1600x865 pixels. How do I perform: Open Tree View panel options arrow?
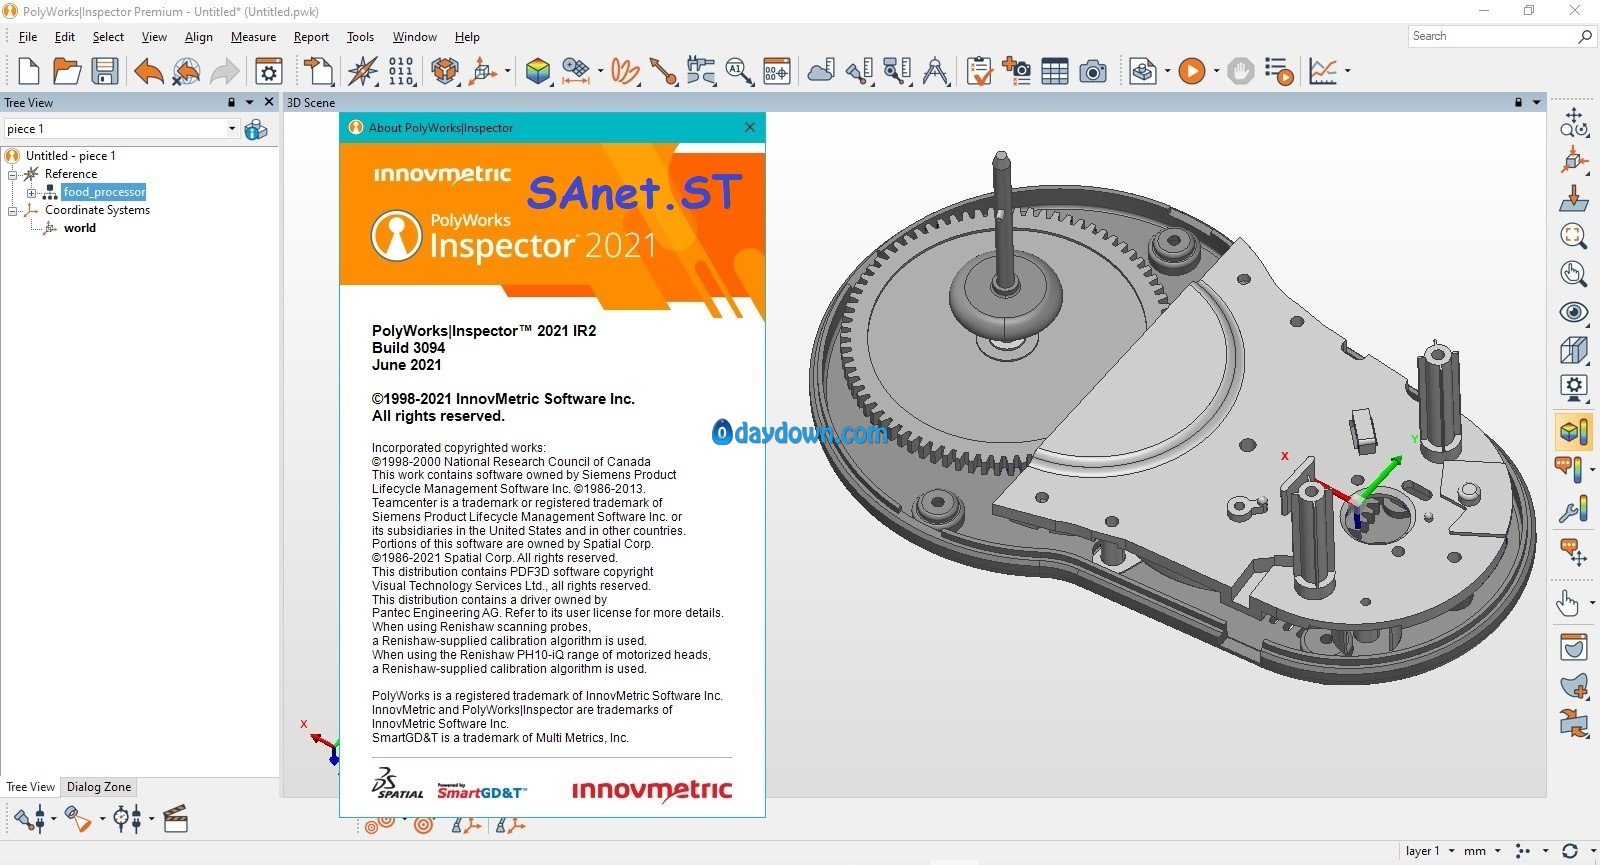[250, 102]
